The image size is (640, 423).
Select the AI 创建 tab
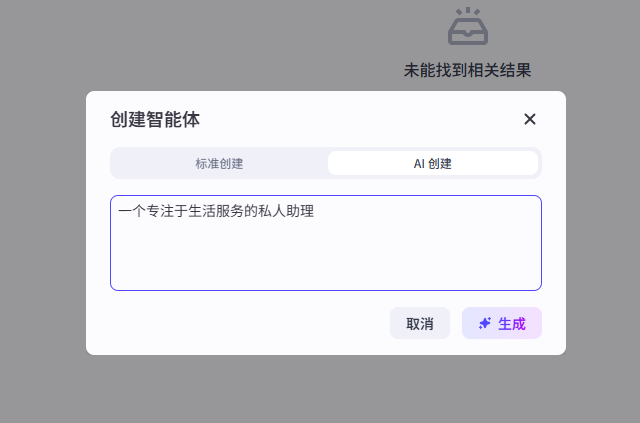point(432,163)
